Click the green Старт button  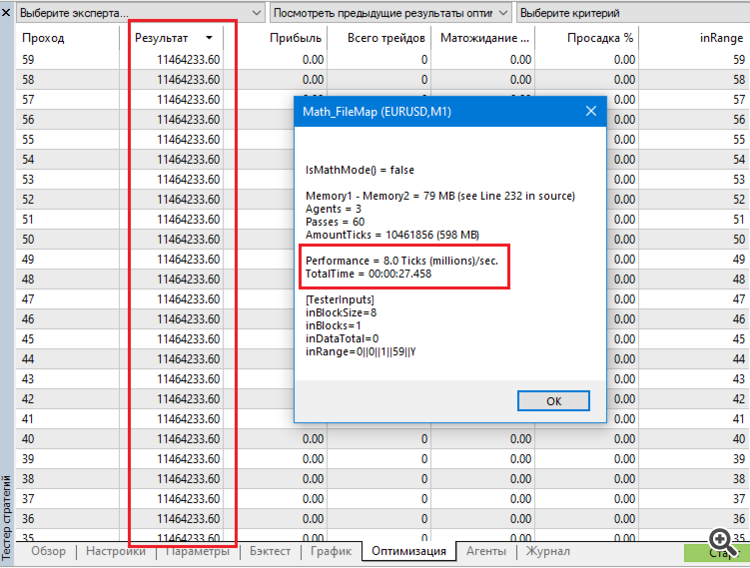[x=716, y=553]
